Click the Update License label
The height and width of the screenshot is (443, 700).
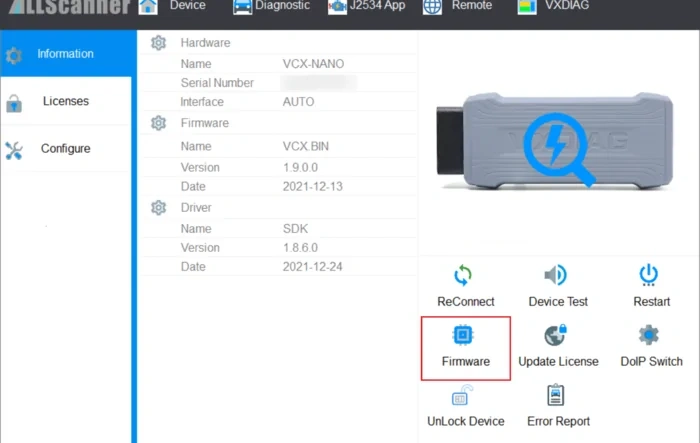click(x=558, y=361)
